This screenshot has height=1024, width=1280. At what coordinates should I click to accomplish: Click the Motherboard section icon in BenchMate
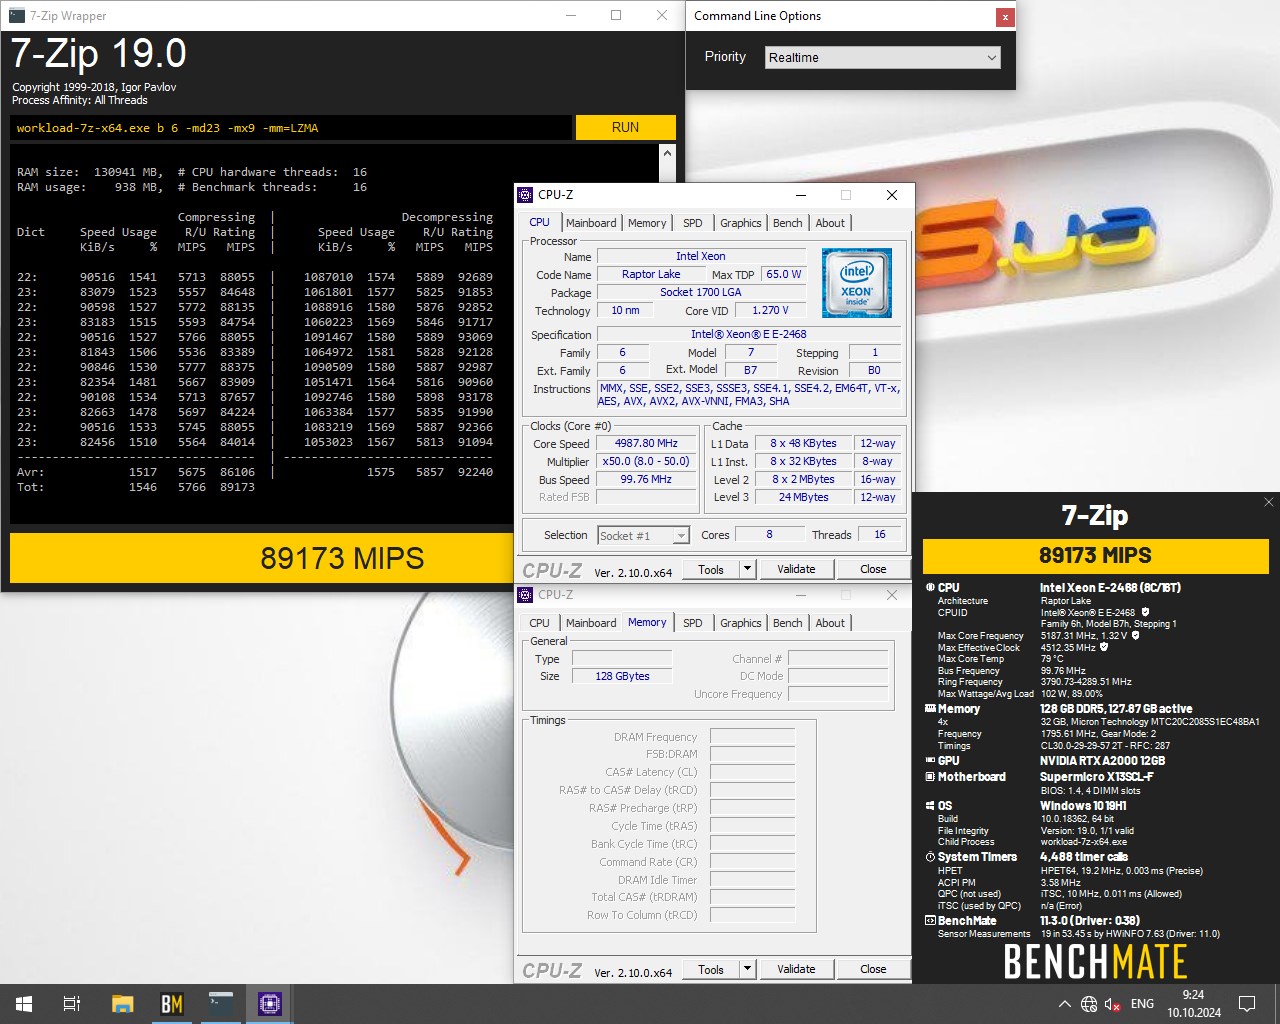(x=930, y=777)
